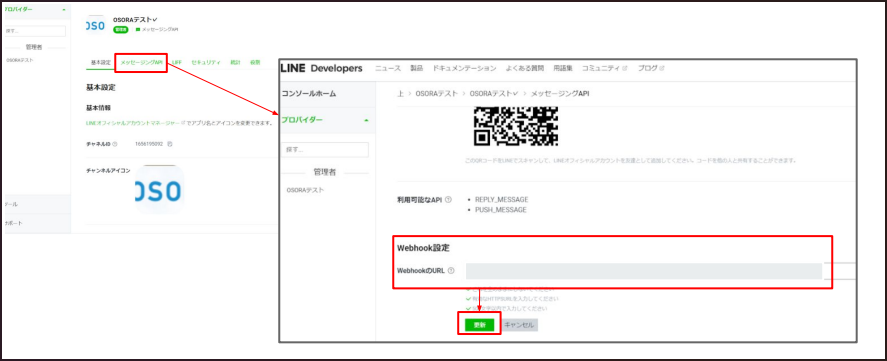Image resolution: width=887 pixels, height=361 pixels.
Task: Click the OSORAテスト✓ channel title
Action: (135, 19)
